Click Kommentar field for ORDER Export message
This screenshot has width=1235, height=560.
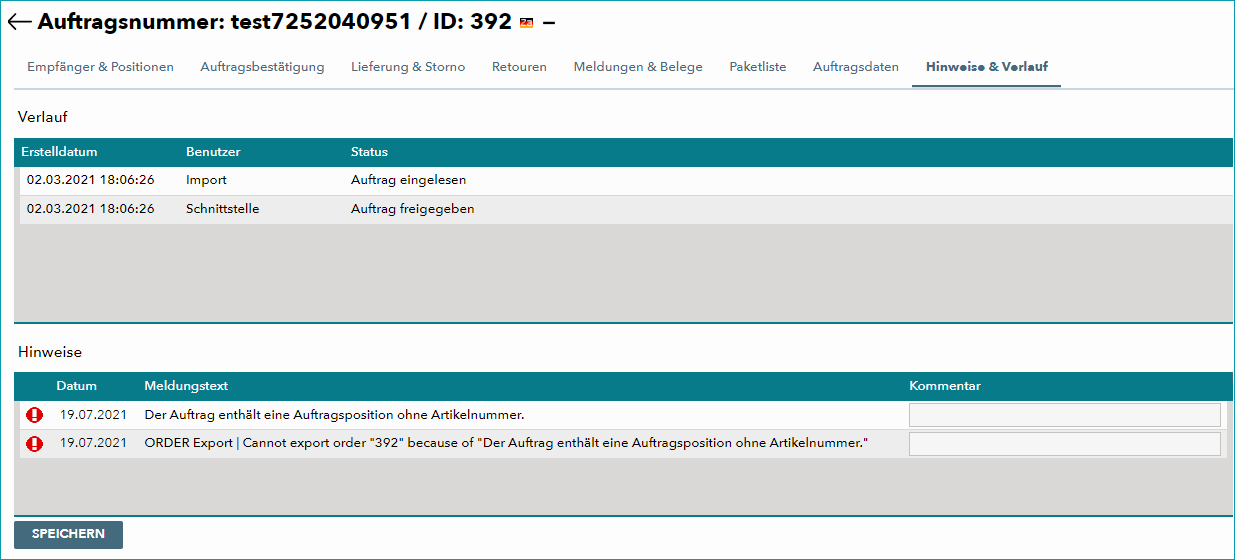point(1064,444)
